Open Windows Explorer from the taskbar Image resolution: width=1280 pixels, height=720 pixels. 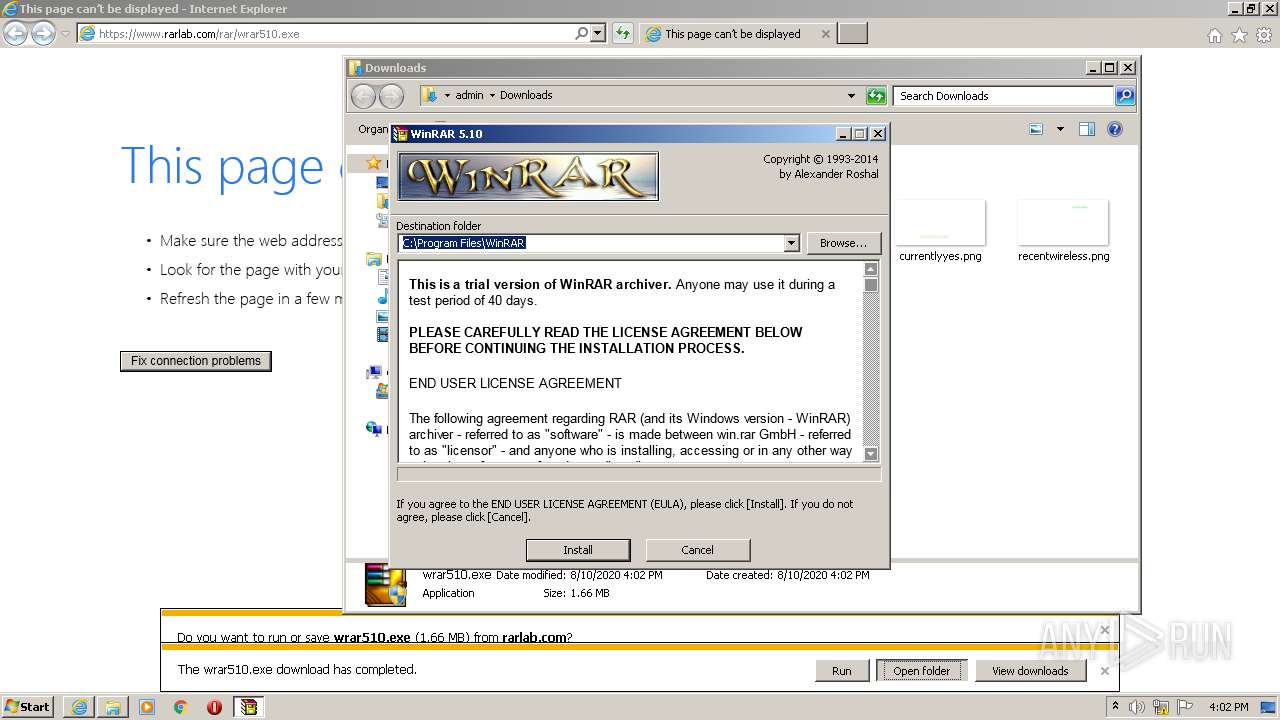(113, 707)
